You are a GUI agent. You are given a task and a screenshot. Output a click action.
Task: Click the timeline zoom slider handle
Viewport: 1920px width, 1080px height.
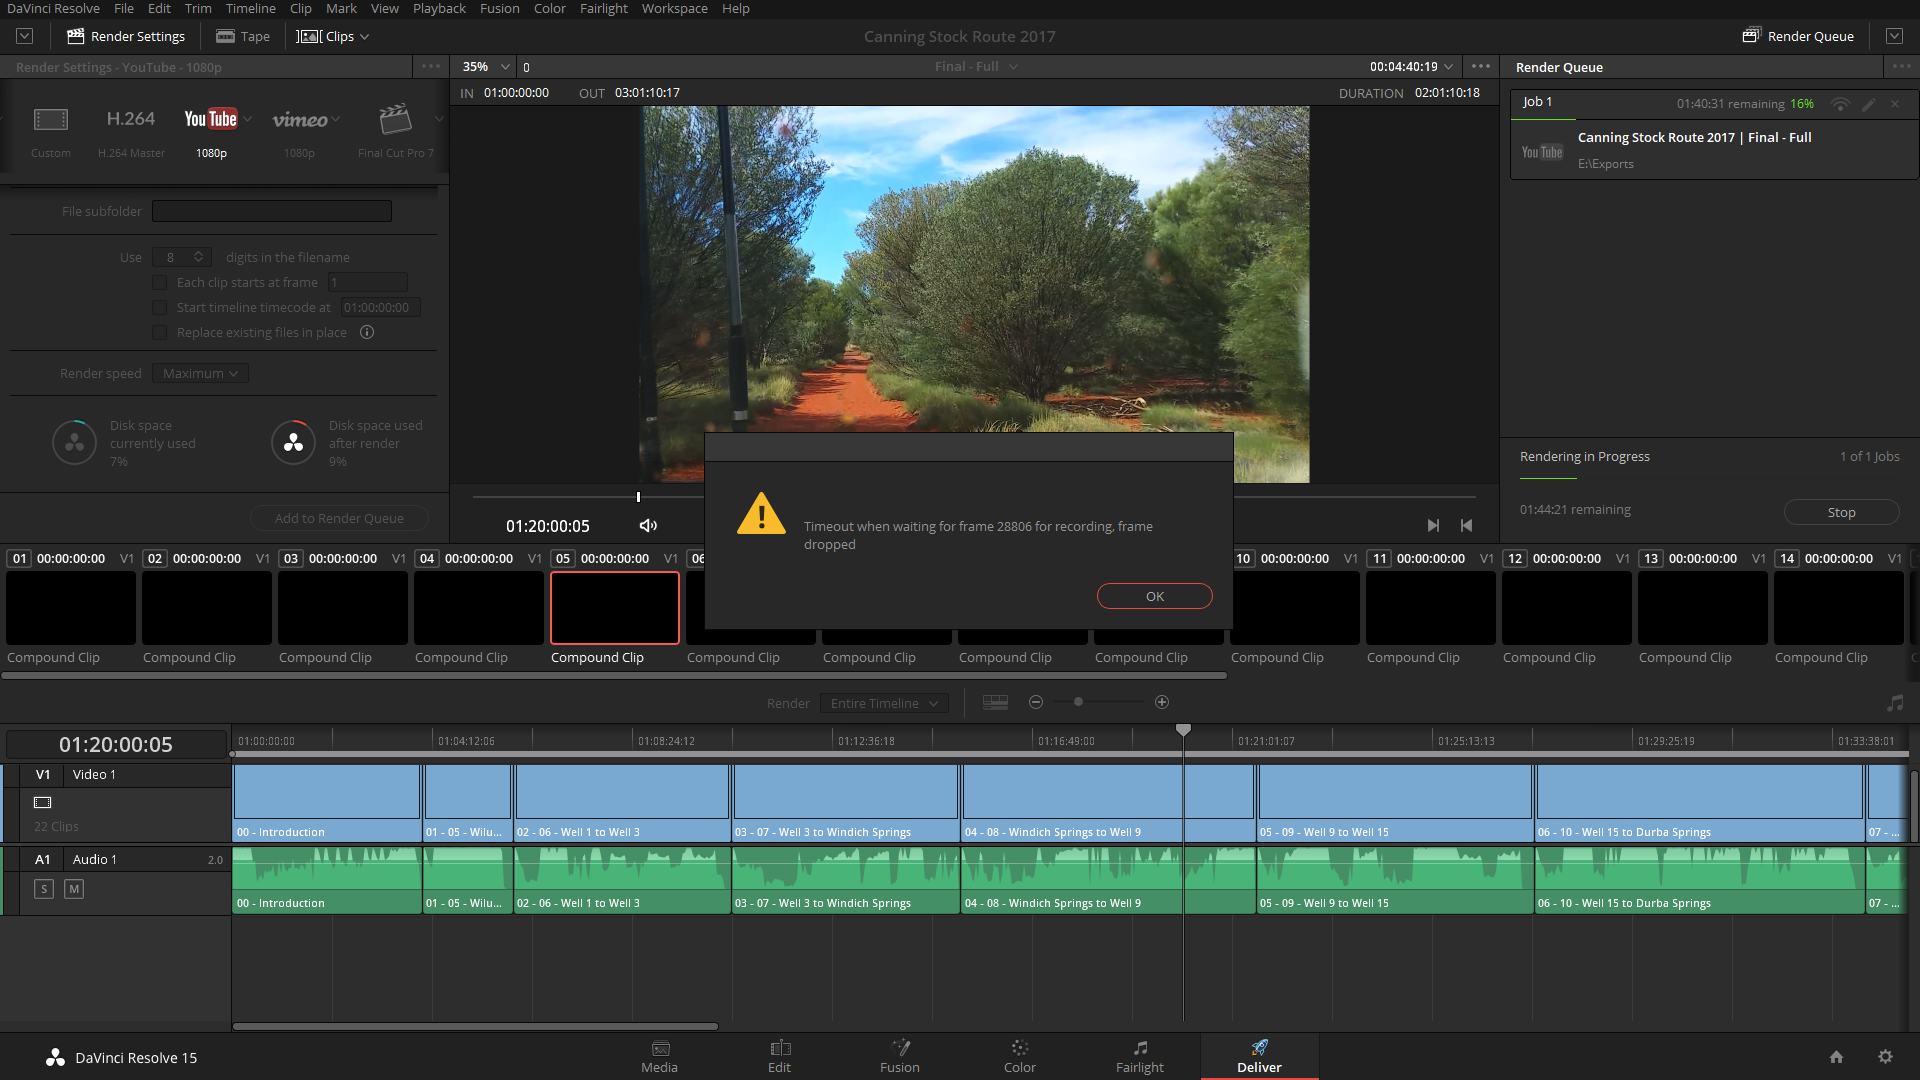1078,702
